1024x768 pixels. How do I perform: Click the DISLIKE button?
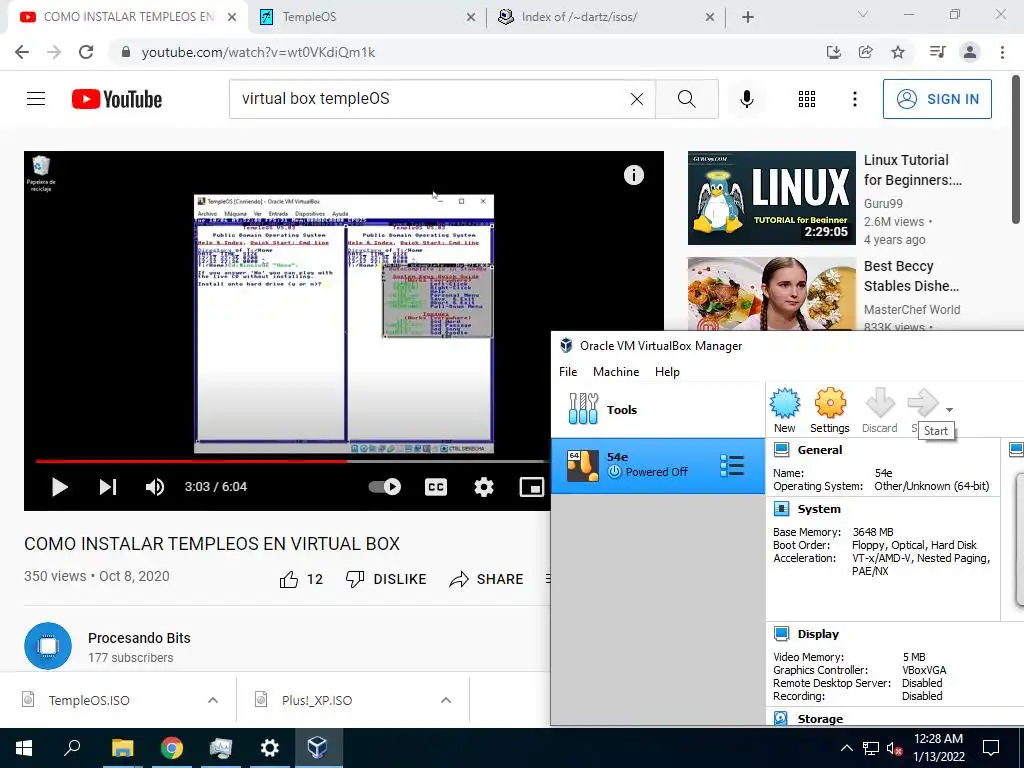pyautogui.click(x=386, y=579)
